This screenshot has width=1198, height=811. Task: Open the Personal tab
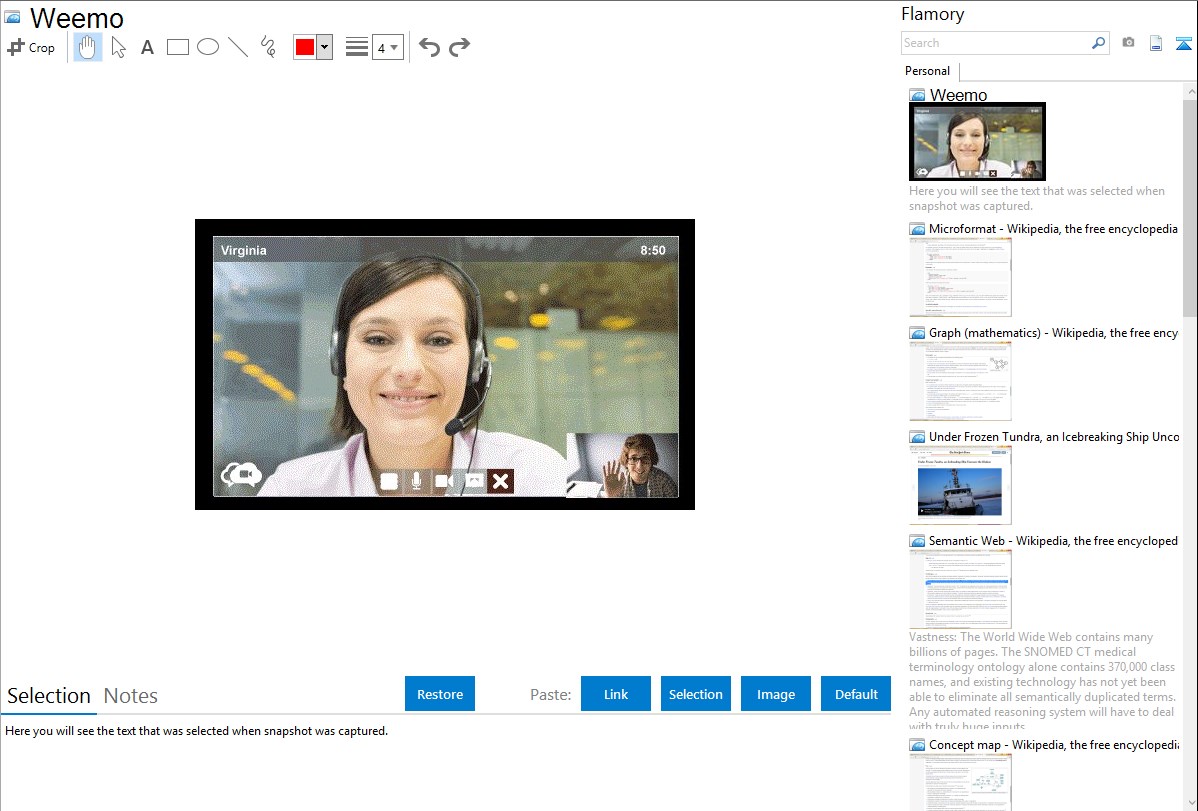coord(927,71)
